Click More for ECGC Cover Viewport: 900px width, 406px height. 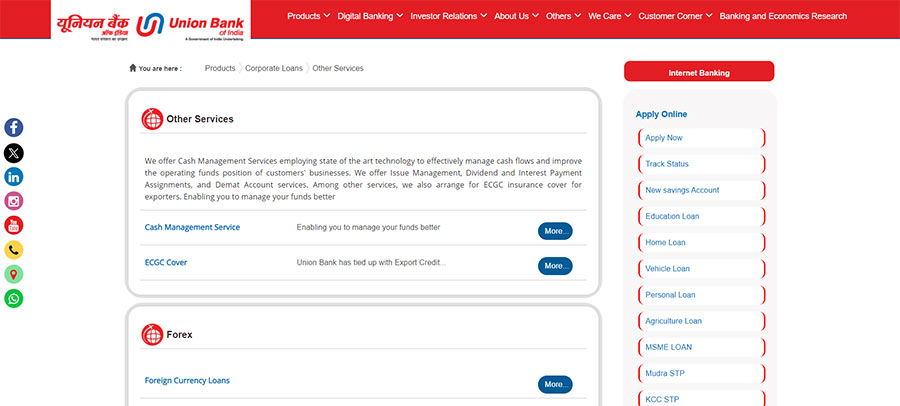click(x=555, y=266)
